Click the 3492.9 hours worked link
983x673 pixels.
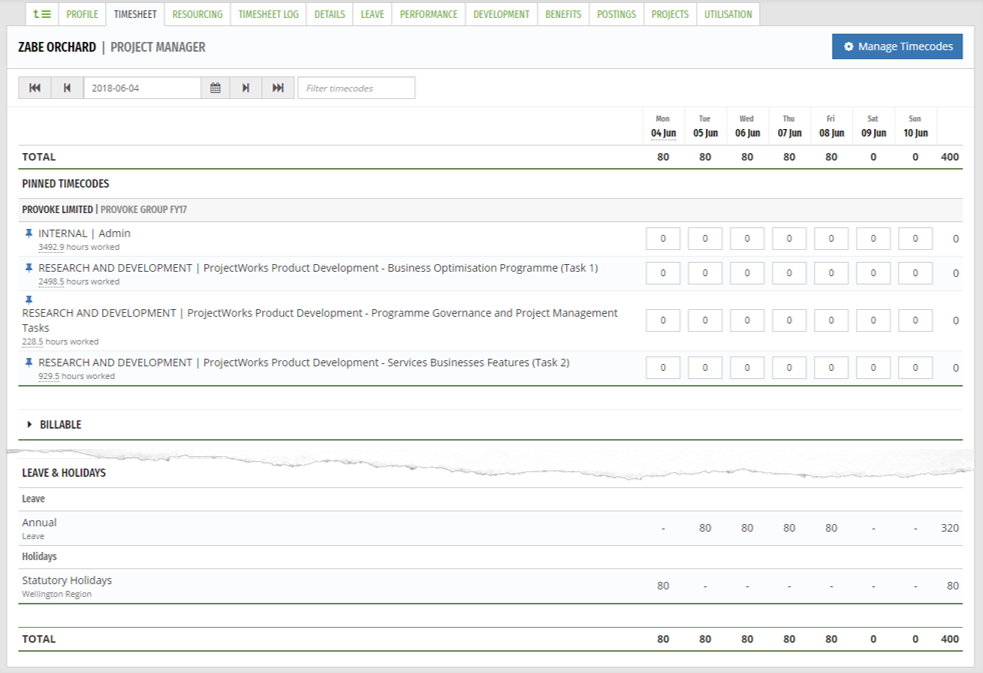point(78,247)
